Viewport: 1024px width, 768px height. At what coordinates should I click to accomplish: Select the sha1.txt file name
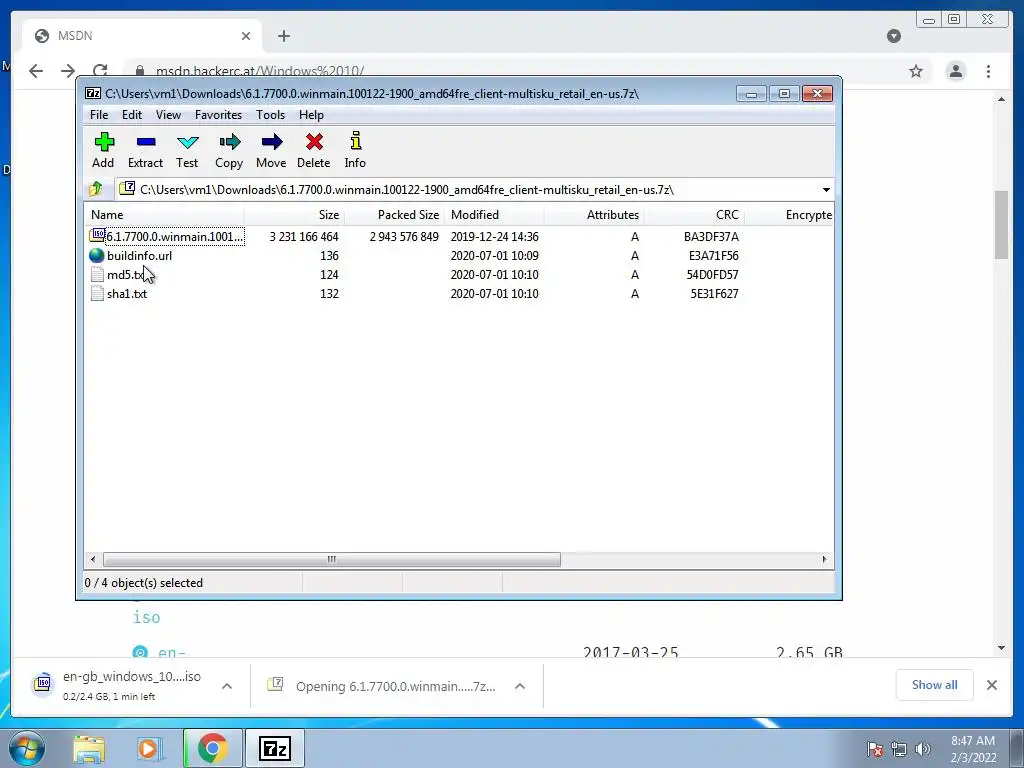click(127, 294)
